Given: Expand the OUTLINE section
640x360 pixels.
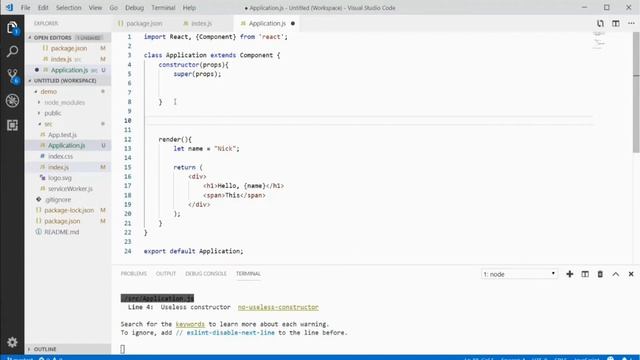Looking at the screenshot, I should point(67,349).
